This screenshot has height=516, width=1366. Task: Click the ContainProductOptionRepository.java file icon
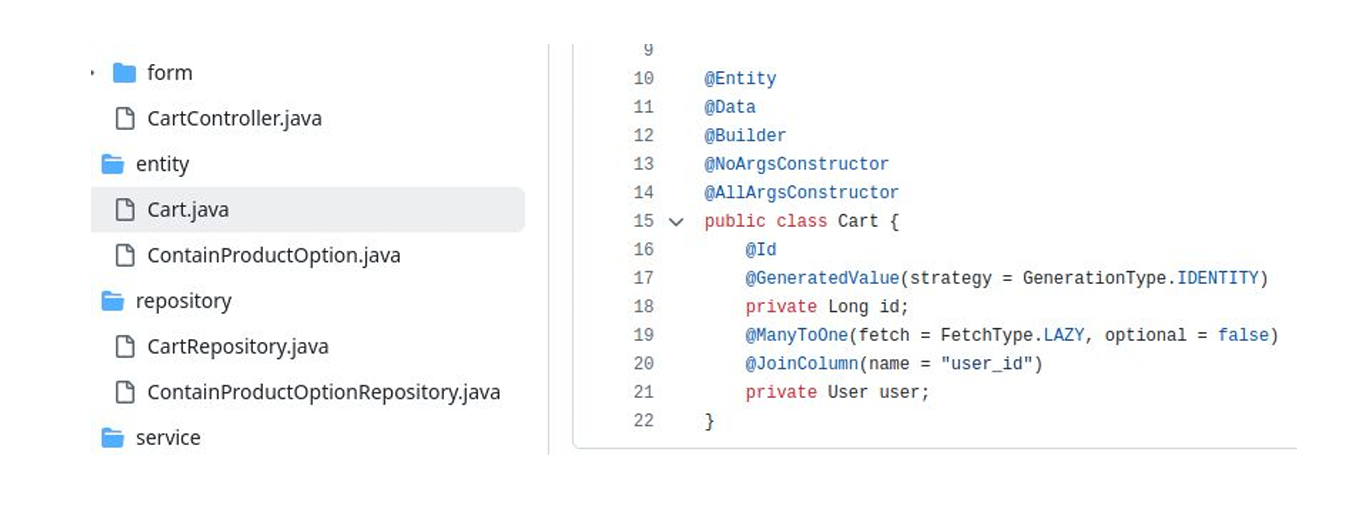[x=125, y=393]
